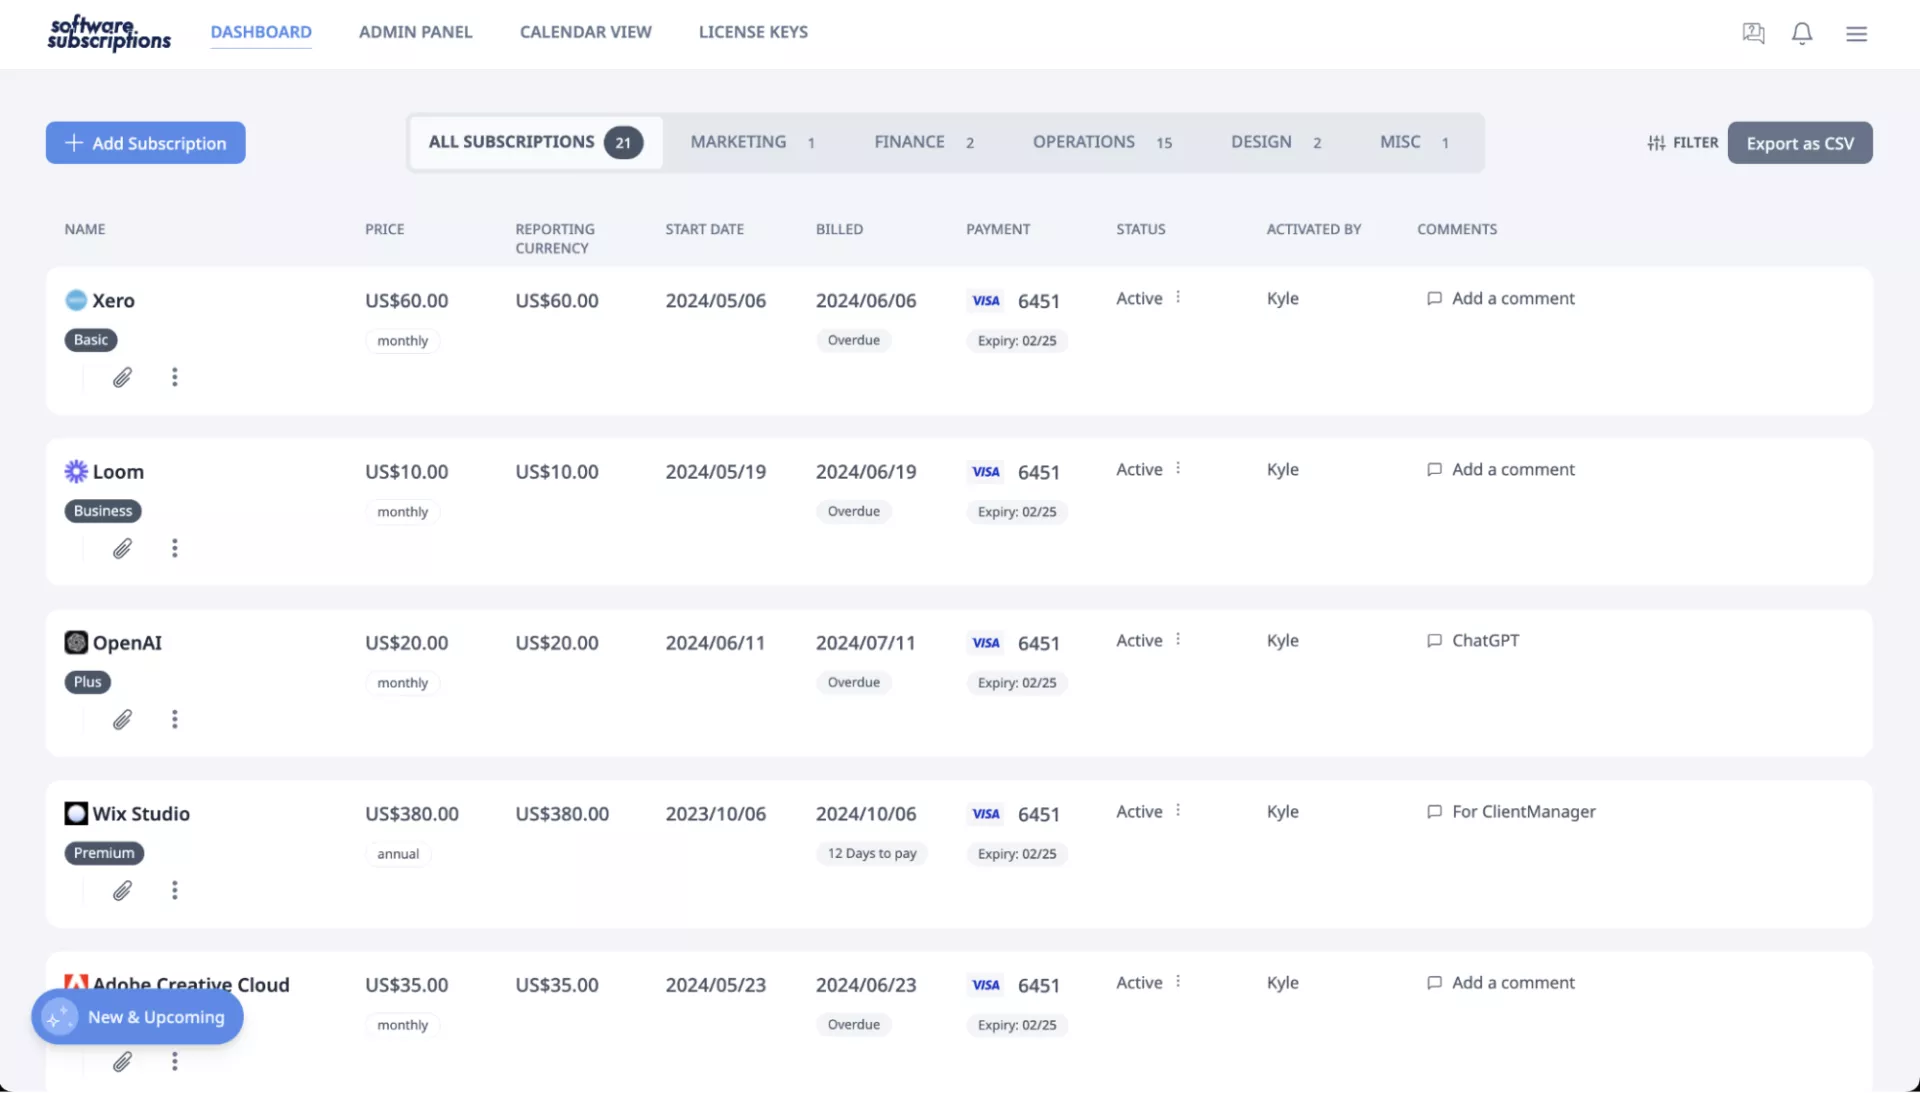Click the notification bell icon

point(1801,34)
